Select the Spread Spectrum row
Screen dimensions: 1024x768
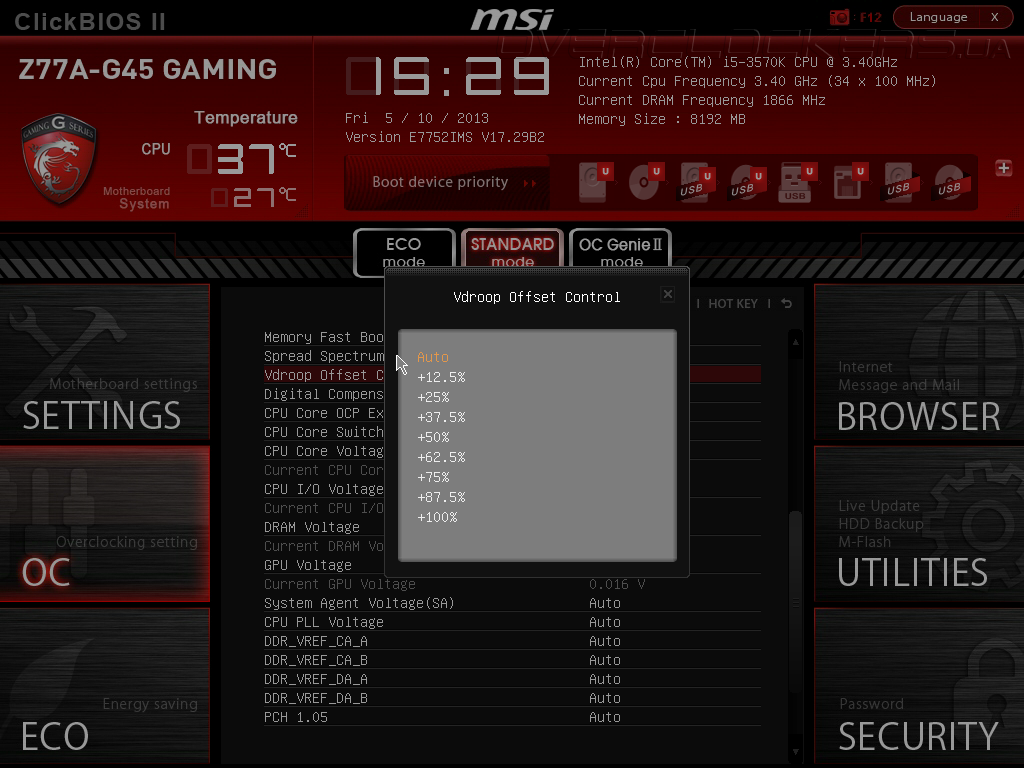point(324,357)
